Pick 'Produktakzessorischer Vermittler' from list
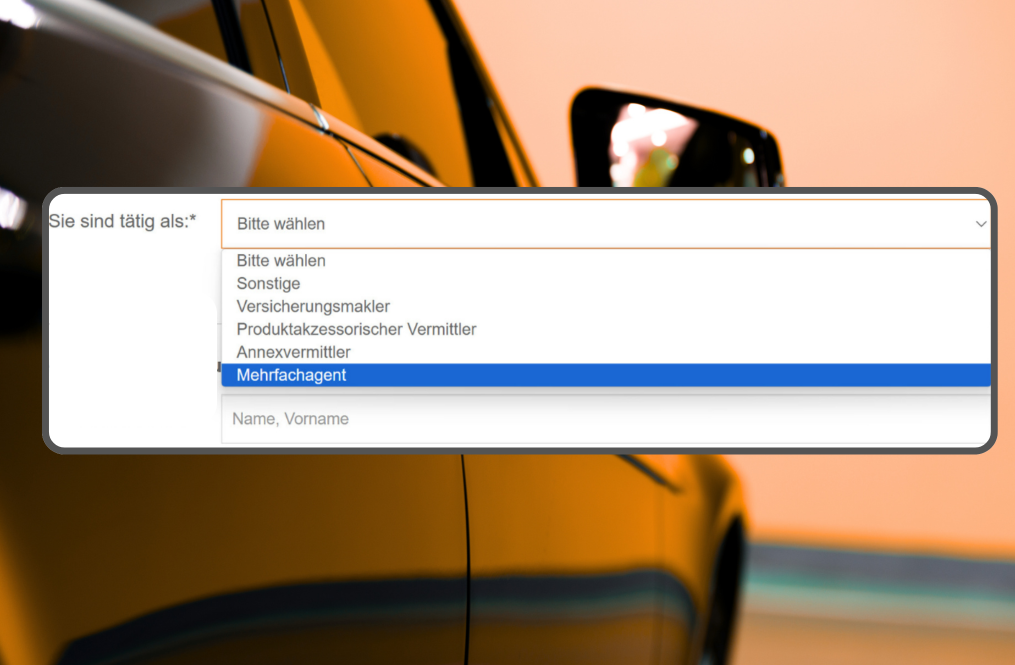1015x665 pixels. click(356, 329)
